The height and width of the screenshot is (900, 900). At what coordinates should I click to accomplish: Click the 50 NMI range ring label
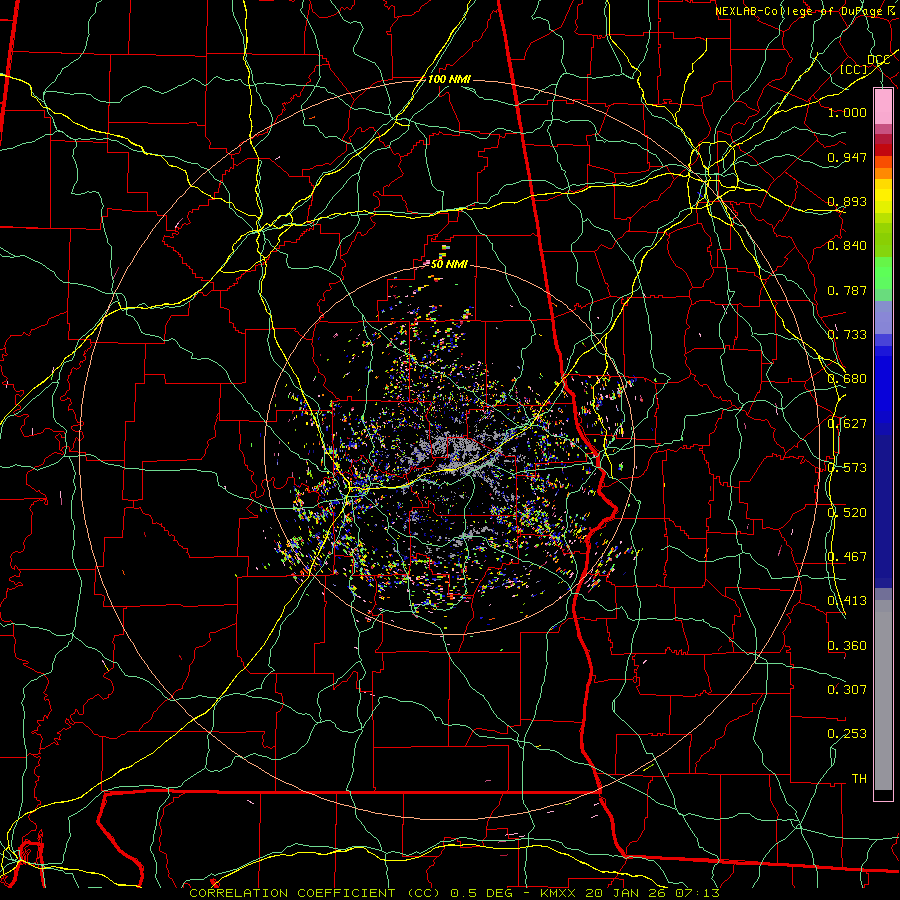pyautogui.click(x=449, y=265)
